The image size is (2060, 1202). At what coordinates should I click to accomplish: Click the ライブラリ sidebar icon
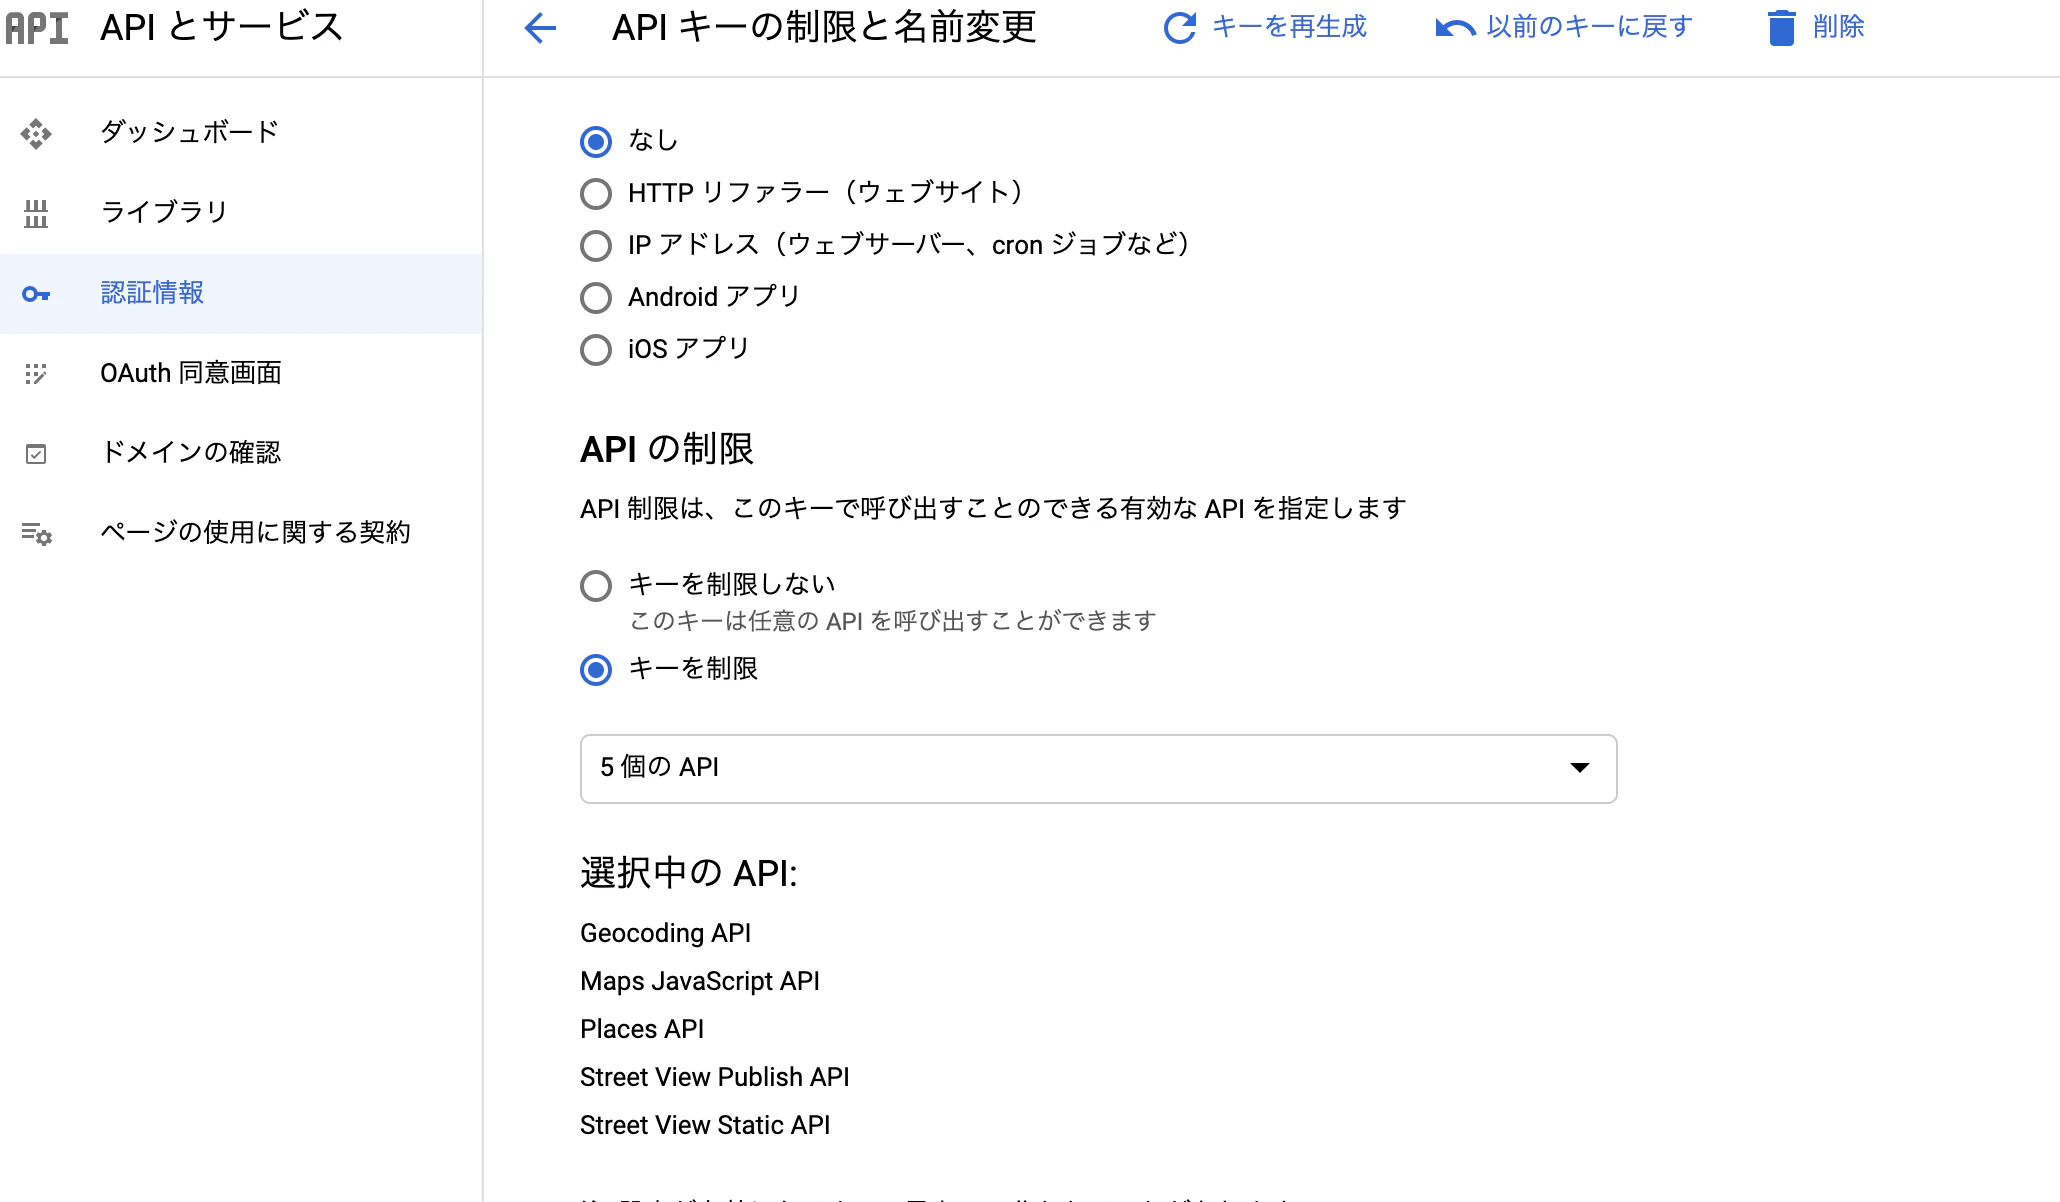(36, 213)
